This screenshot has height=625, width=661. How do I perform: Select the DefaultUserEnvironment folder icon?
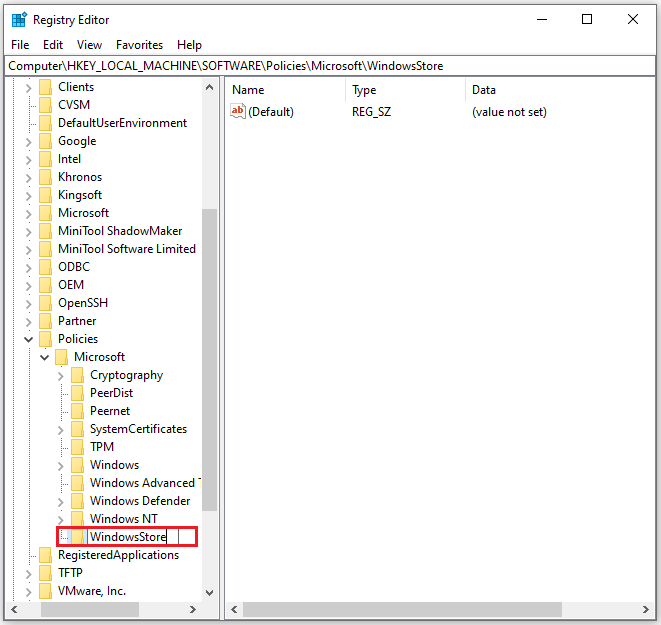[x=45, y=123]
